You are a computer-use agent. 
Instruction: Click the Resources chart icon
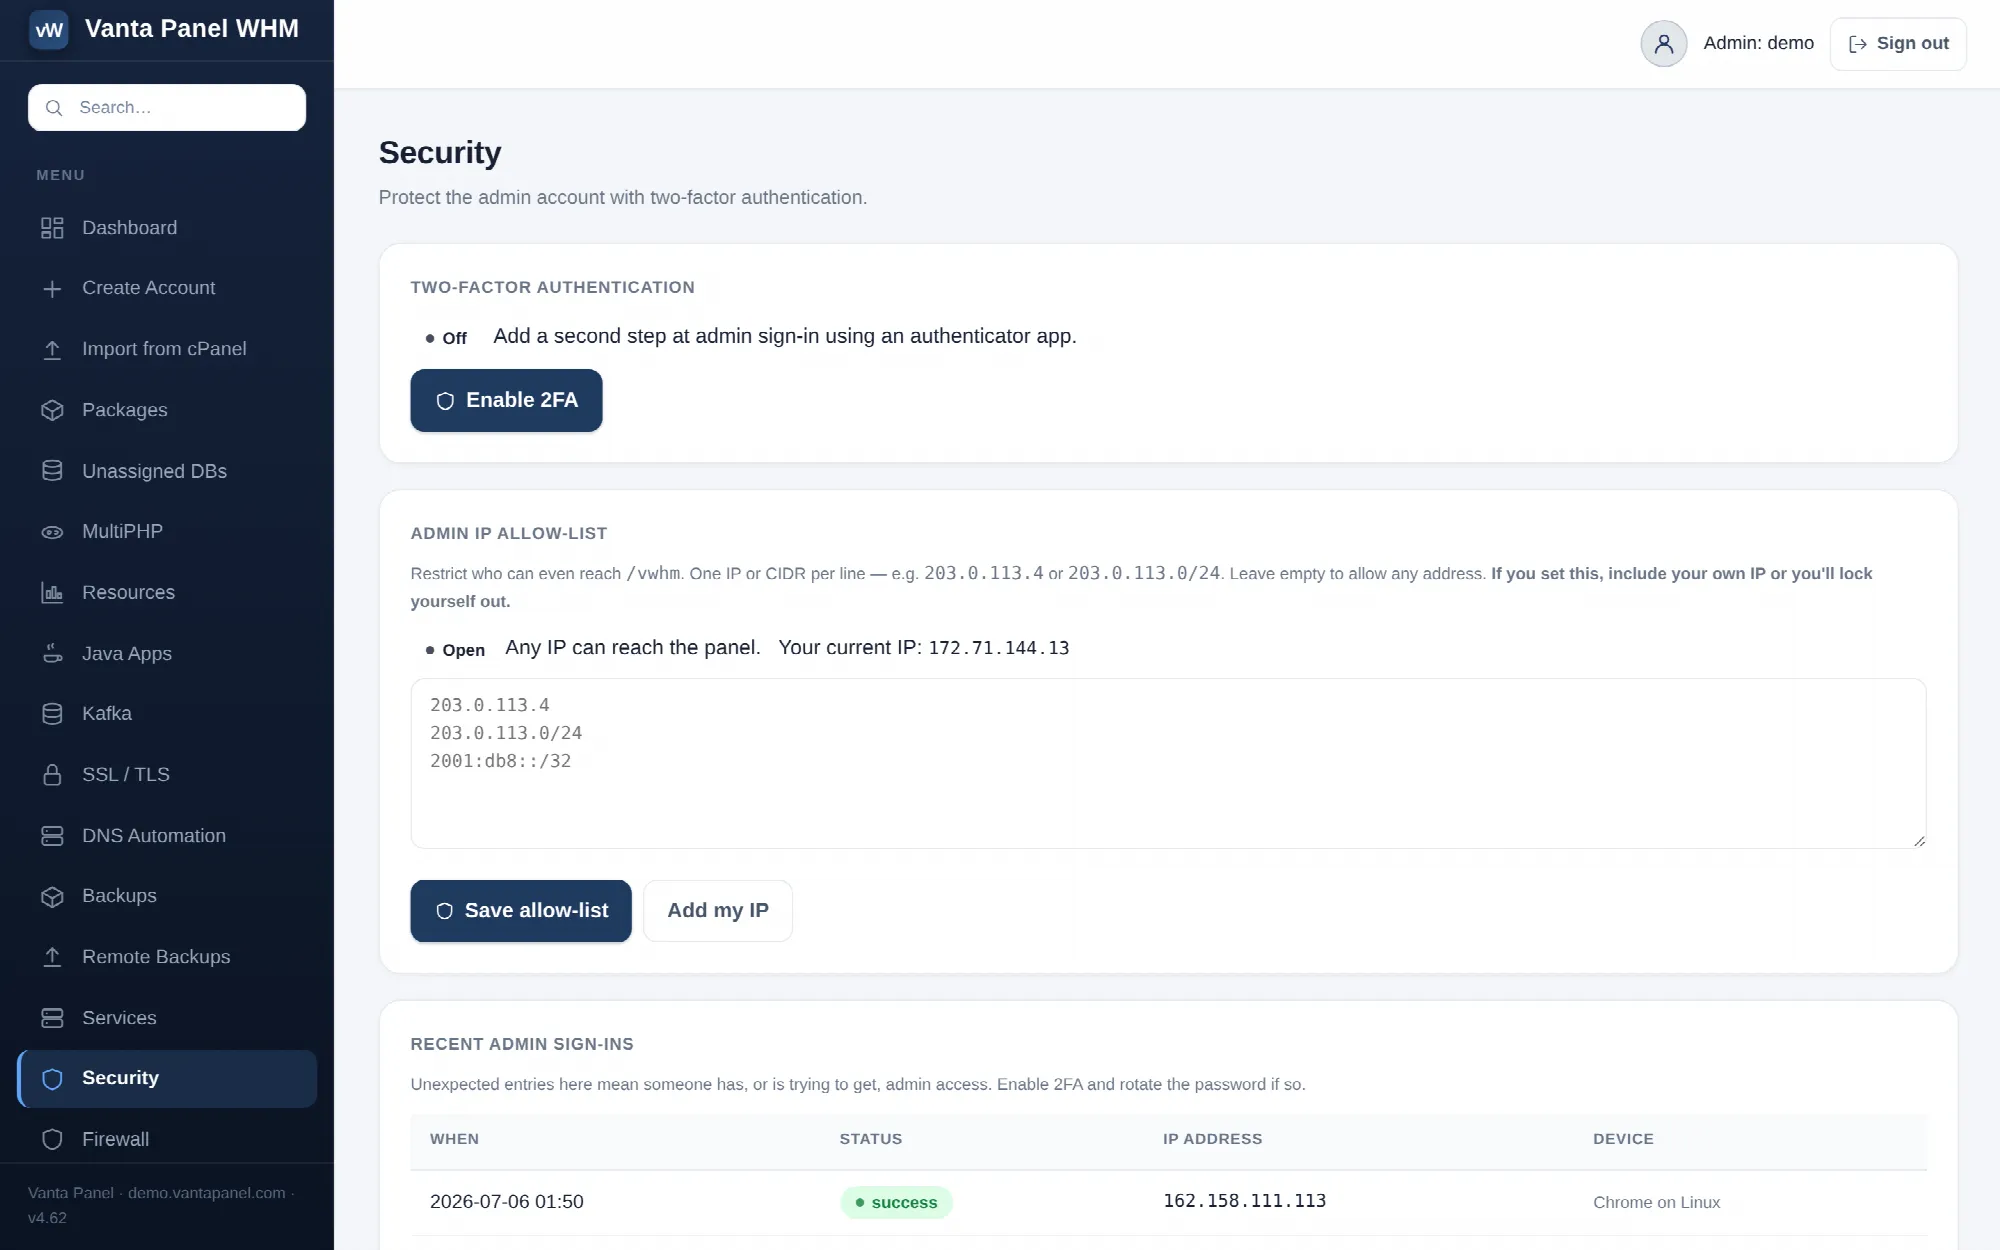(x=52, y=593)
